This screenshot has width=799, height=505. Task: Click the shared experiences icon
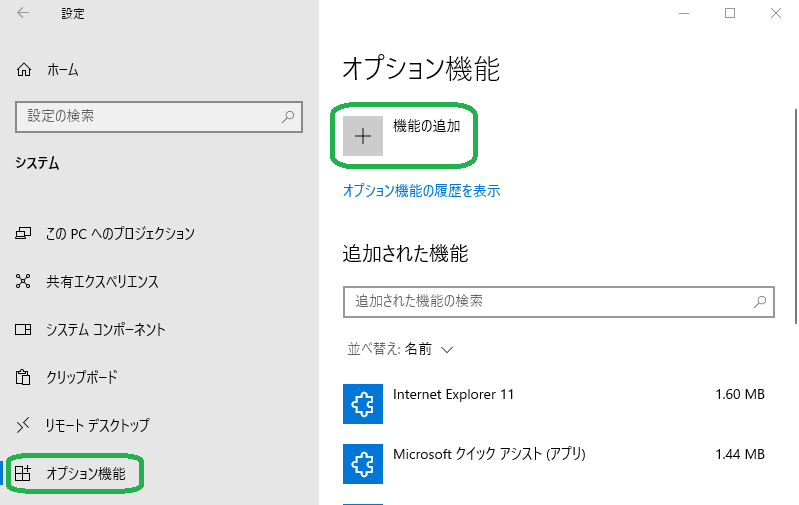click(x=23, y=281)
